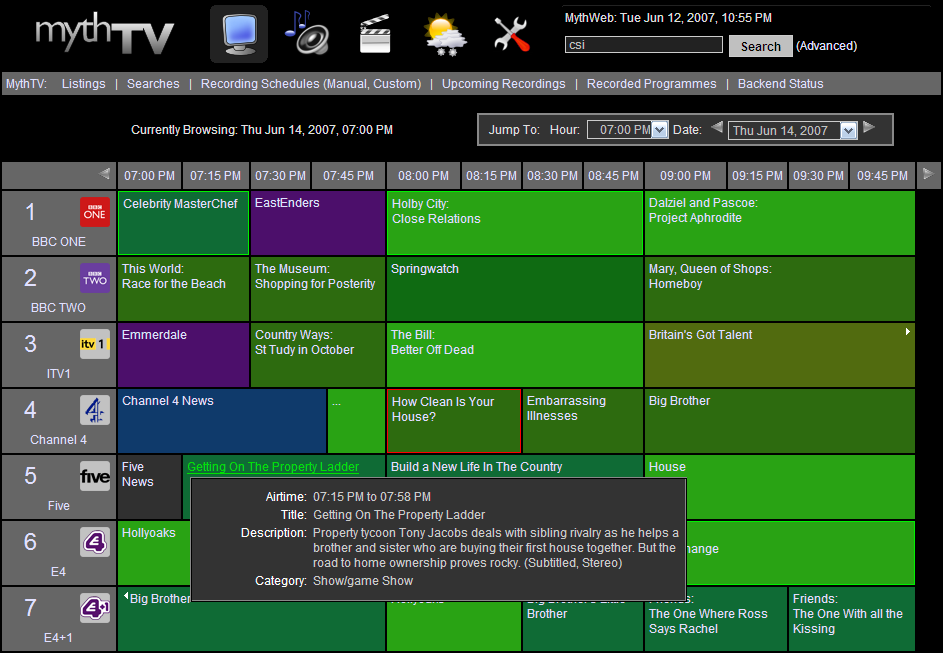Shift the listings grid earlier with left arrow
Screen dimensions: 943x653
click(x=105, y=174)
